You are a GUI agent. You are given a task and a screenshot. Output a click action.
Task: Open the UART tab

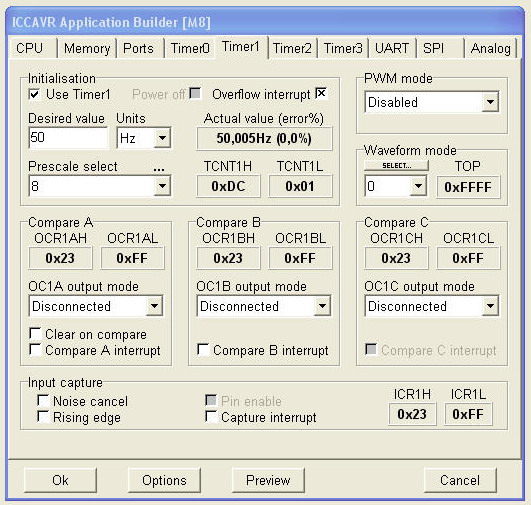(x=392, y=48)
